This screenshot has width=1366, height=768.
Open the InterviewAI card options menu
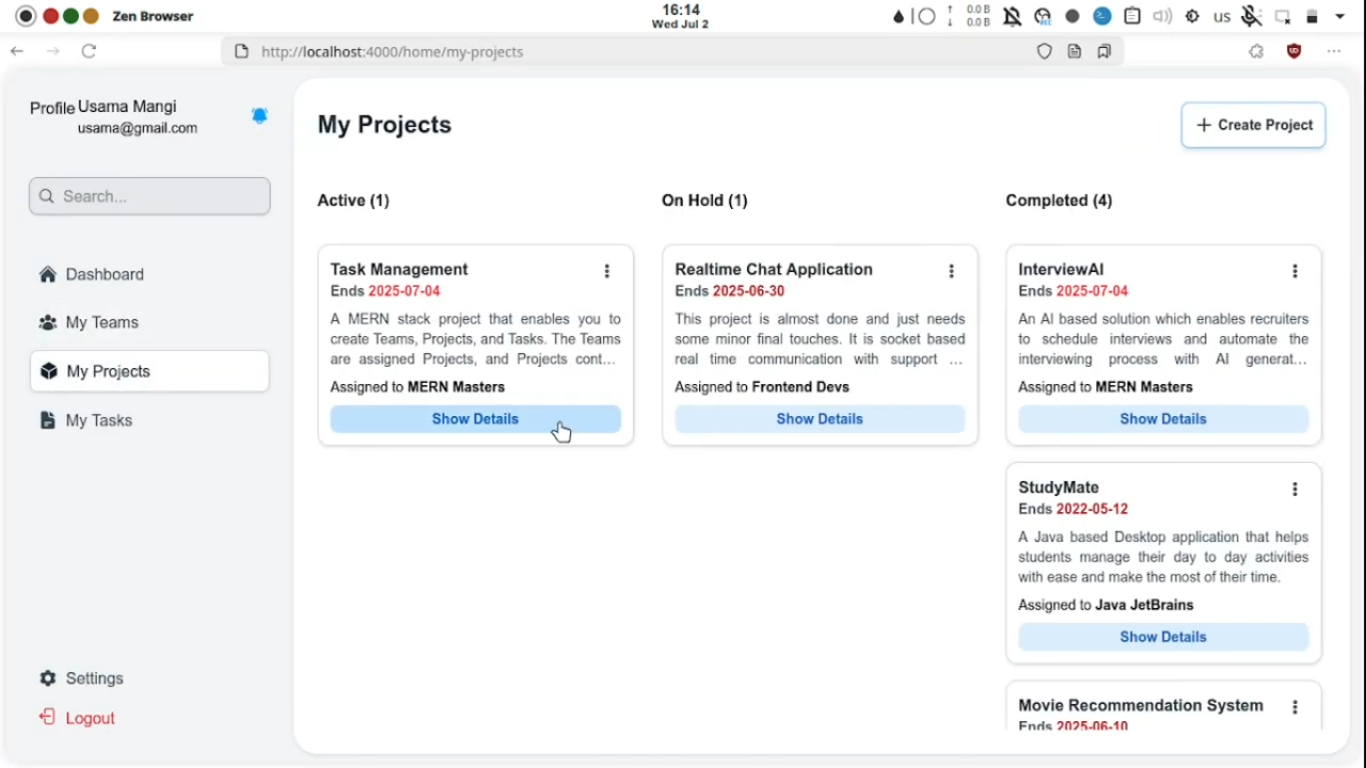tap(1295, 270)
